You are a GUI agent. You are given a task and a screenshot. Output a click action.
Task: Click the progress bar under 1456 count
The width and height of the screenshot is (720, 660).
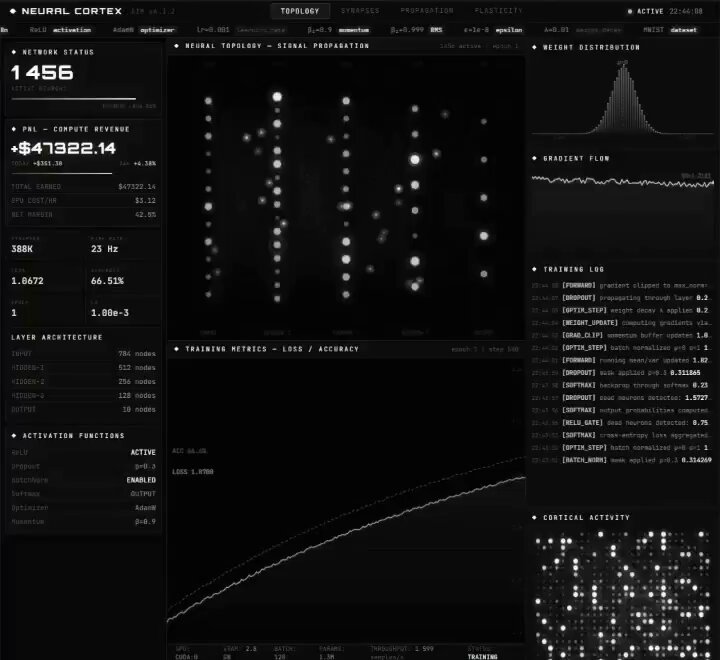[x=73, y=99]
